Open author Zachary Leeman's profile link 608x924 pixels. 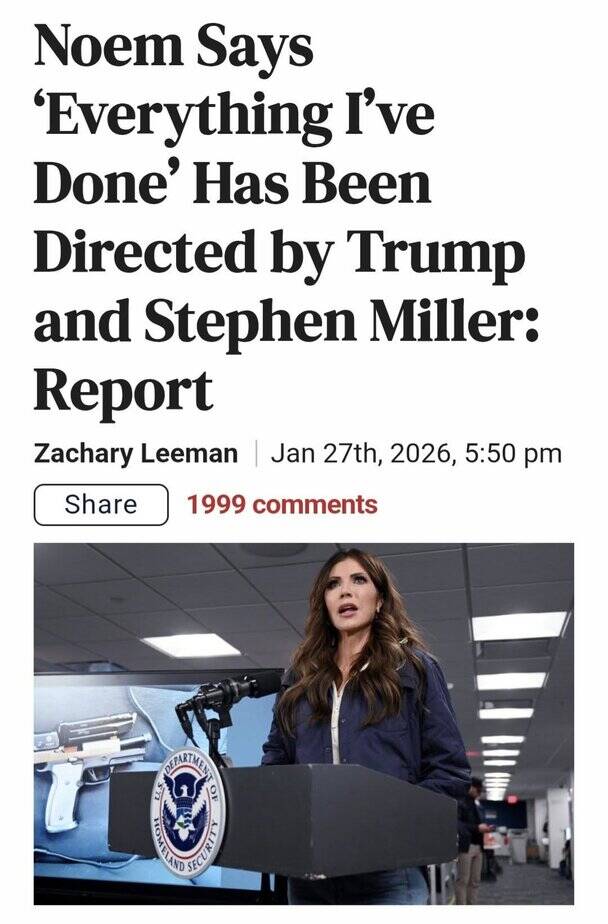[x=136, y=454]
